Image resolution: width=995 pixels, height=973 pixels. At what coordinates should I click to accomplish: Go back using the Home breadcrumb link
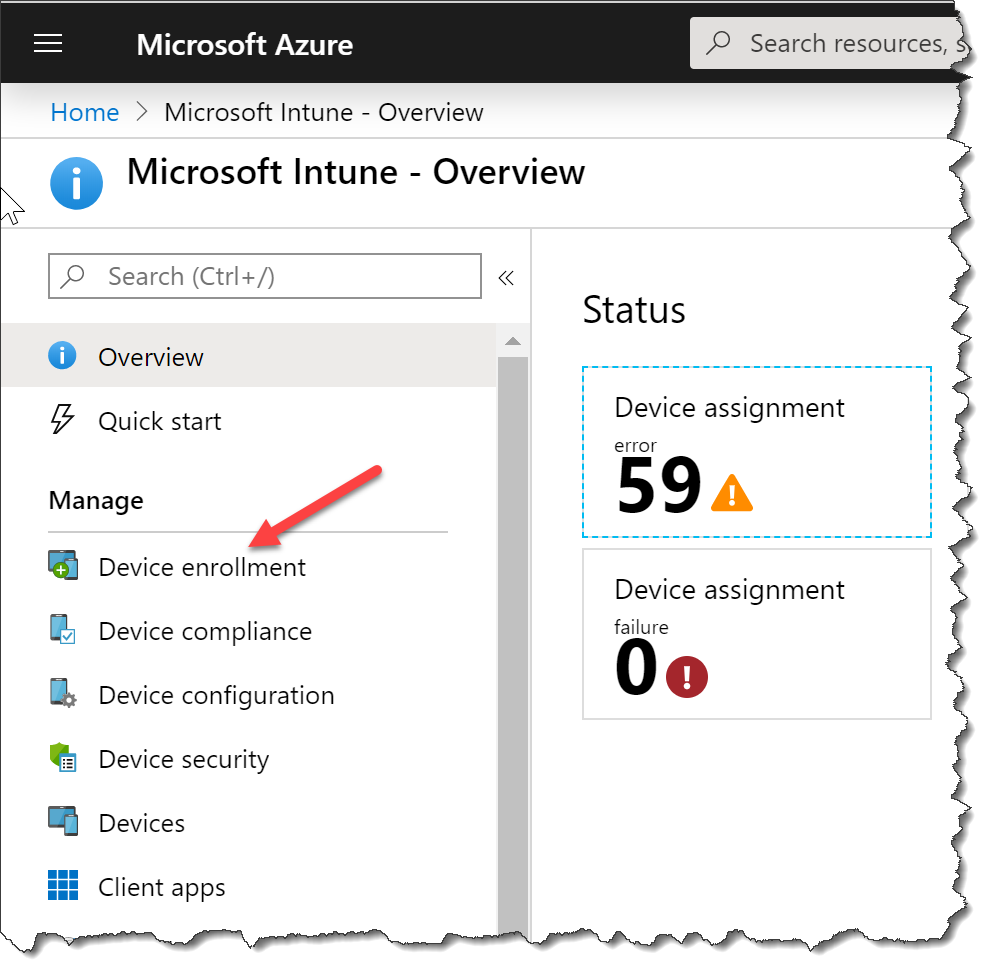pyautogui.click(x=84, y=112)
